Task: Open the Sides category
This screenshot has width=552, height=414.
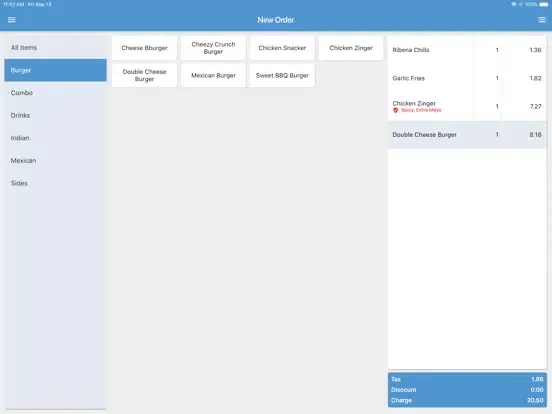Action: (56, 183)
